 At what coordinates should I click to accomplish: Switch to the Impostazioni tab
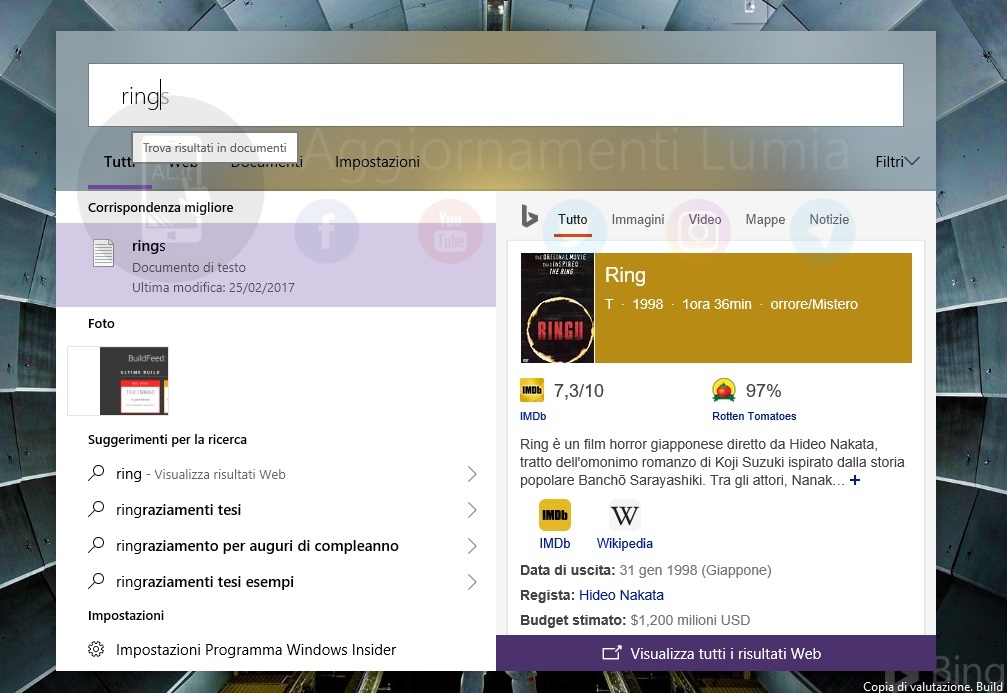click(377, 161)
